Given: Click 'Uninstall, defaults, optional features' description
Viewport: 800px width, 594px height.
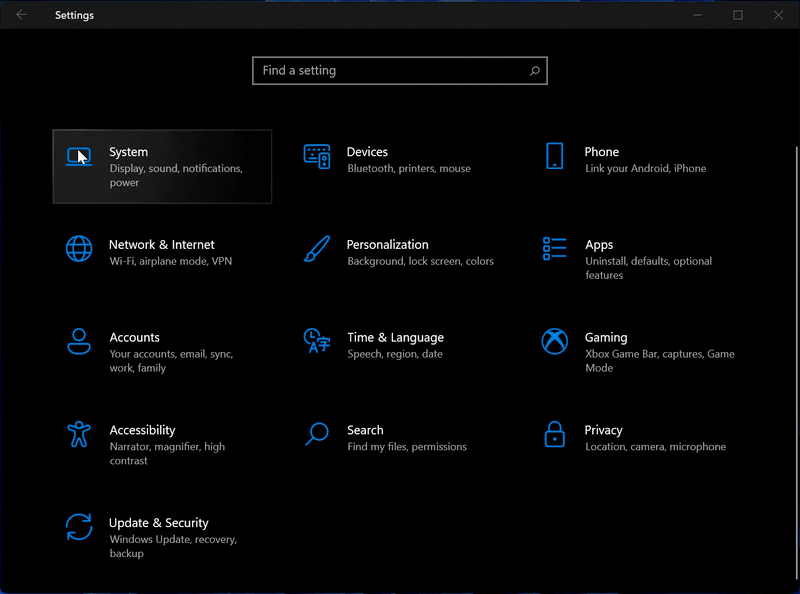Looking at the screenshot, I should pos(648,268).
